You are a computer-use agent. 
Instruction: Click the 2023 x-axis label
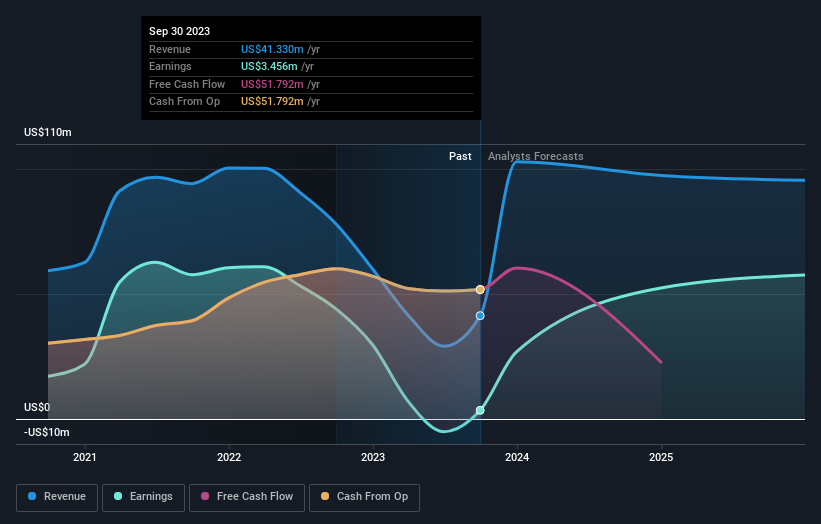tap(373, 458)
